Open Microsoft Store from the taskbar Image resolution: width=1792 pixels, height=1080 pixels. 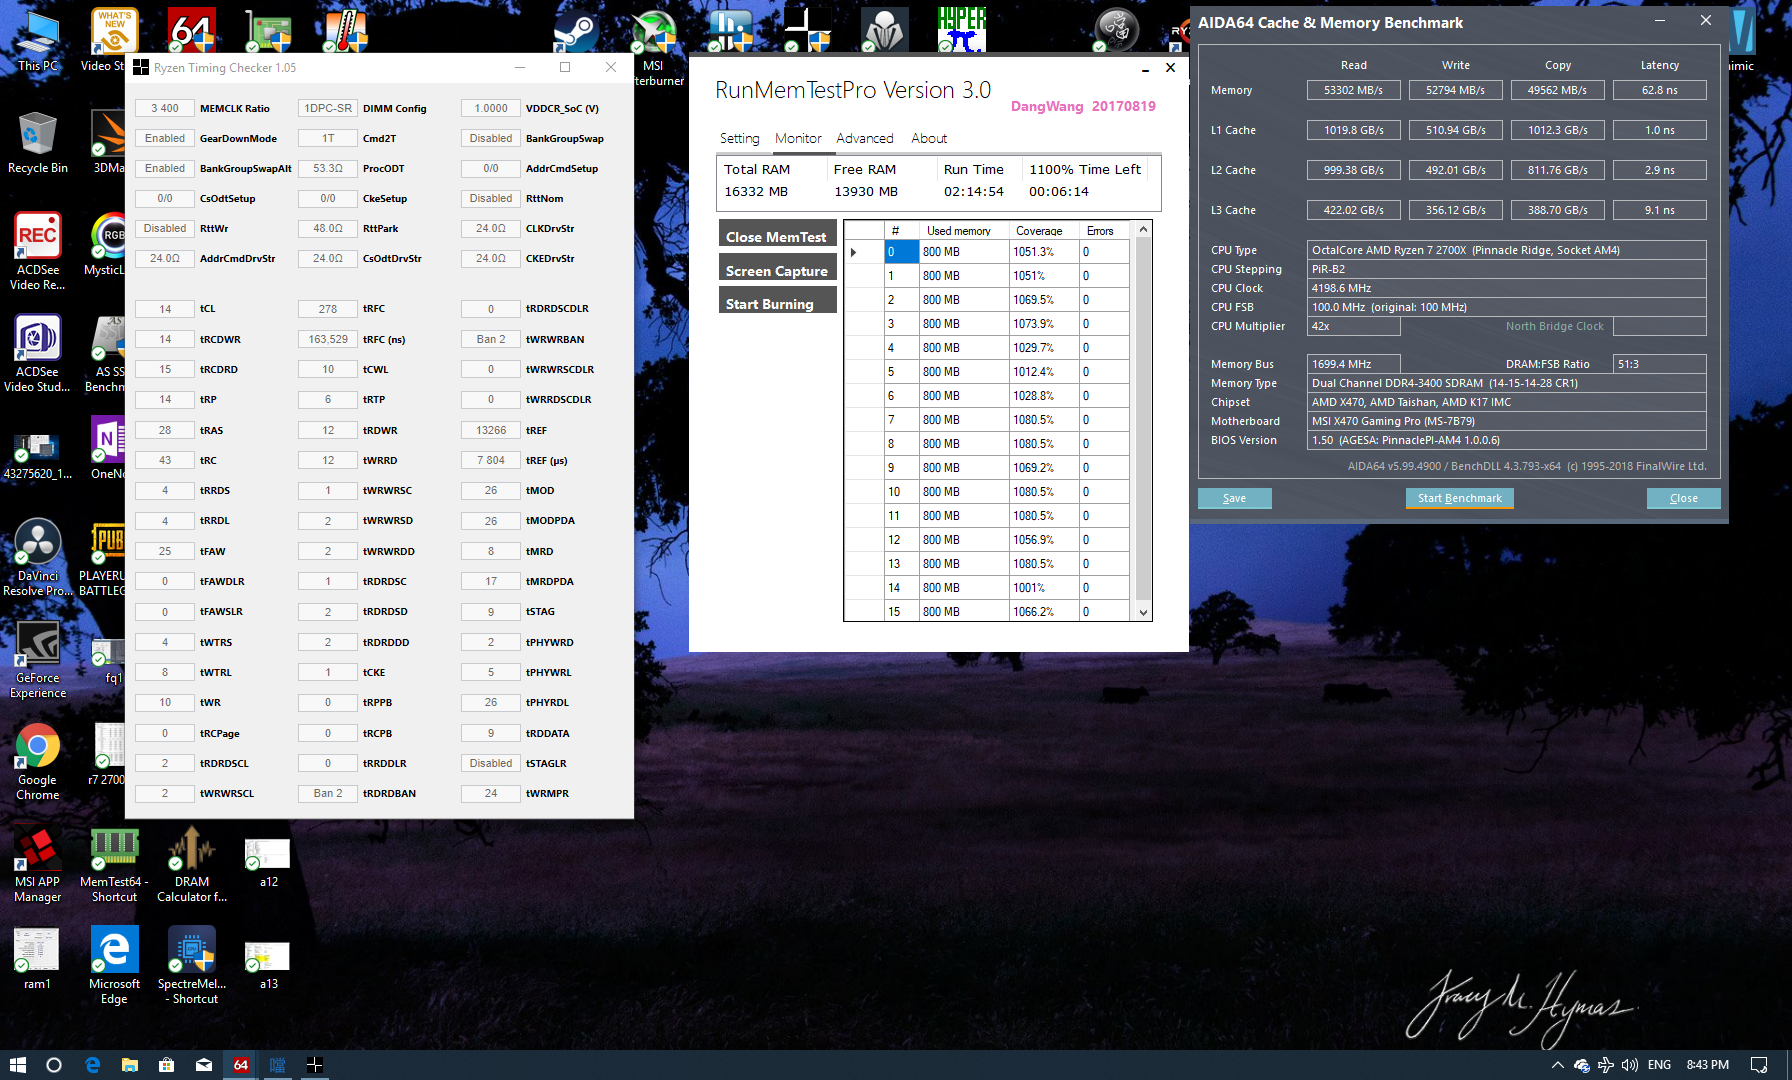(x=167, y=1065)
